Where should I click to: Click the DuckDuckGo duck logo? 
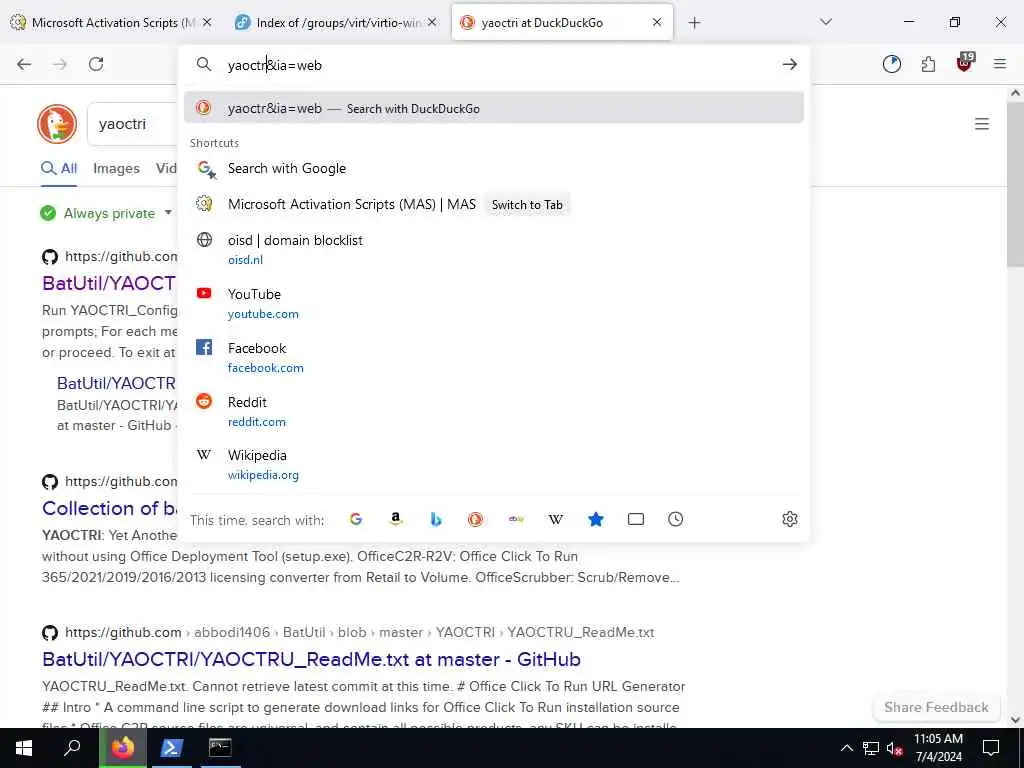(x=57, y=123)
